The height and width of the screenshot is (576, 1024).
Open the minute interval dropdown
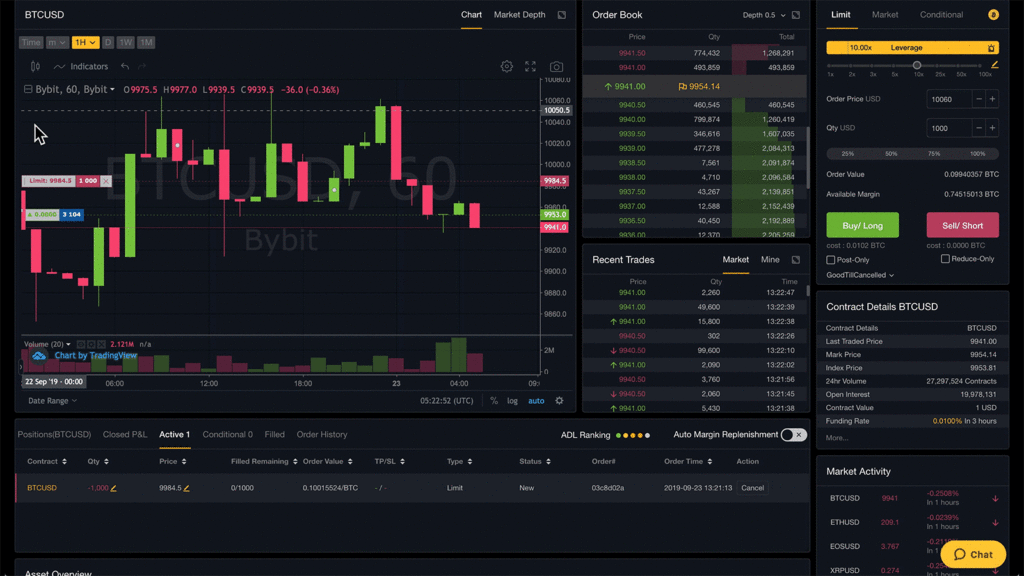pyautogui.click(x=57, y=42)
